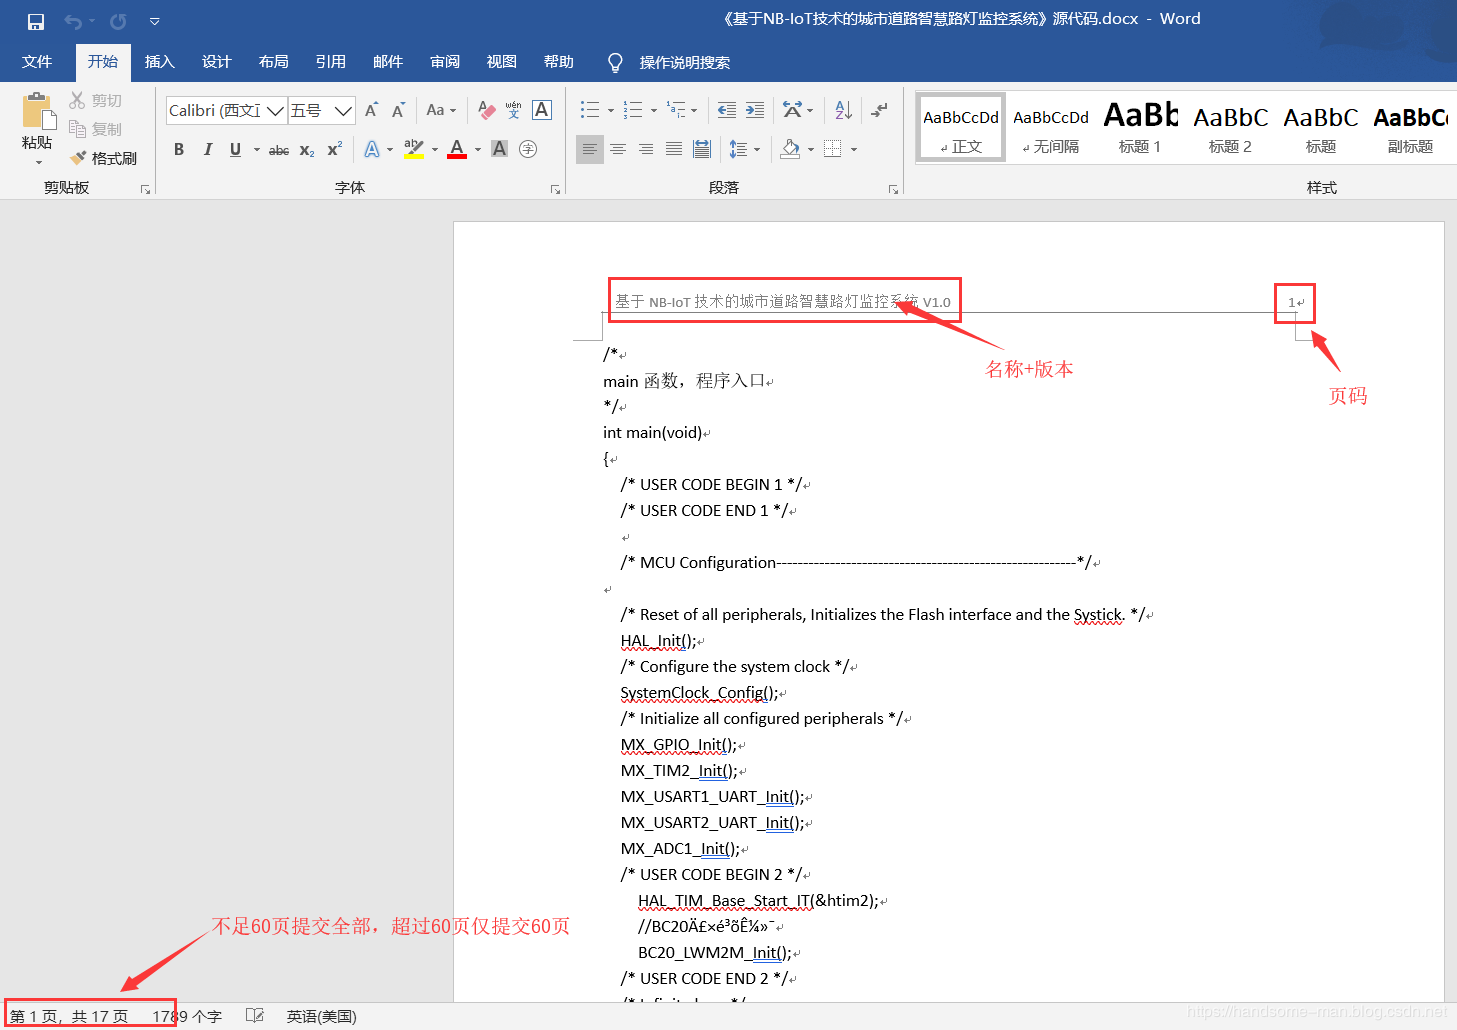Switch to the 引用 ribbon tab
The width and height of the screenshot is (1457, 1030).
click(331, 62)
